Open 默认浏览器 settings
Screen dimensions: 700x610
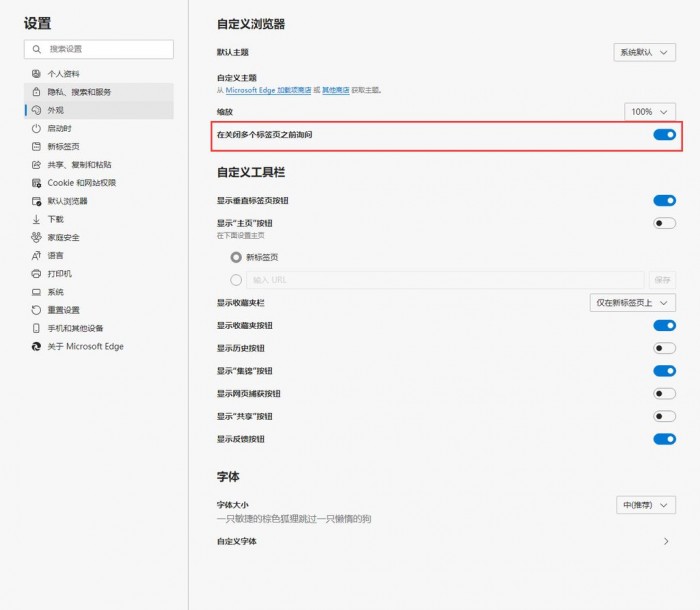coord(99,201)
